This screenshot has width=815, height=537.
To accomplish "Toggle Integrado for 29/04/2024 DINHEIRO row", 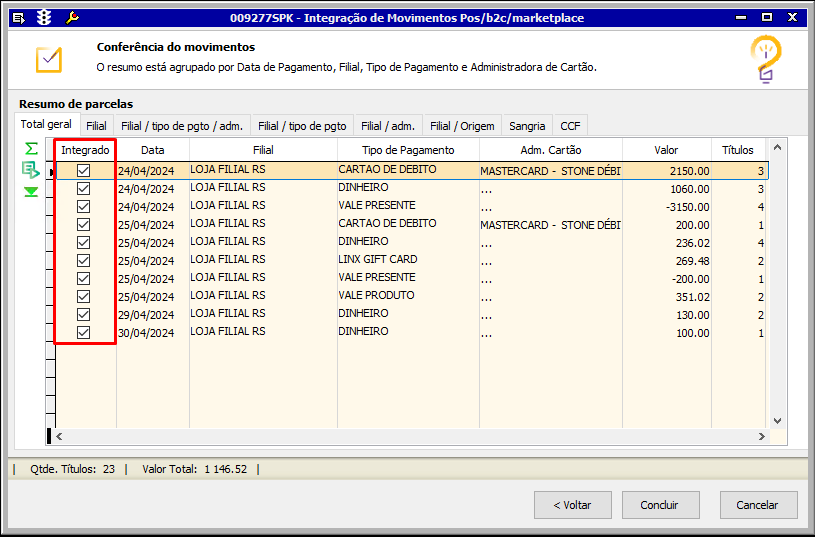I will 83,315.
